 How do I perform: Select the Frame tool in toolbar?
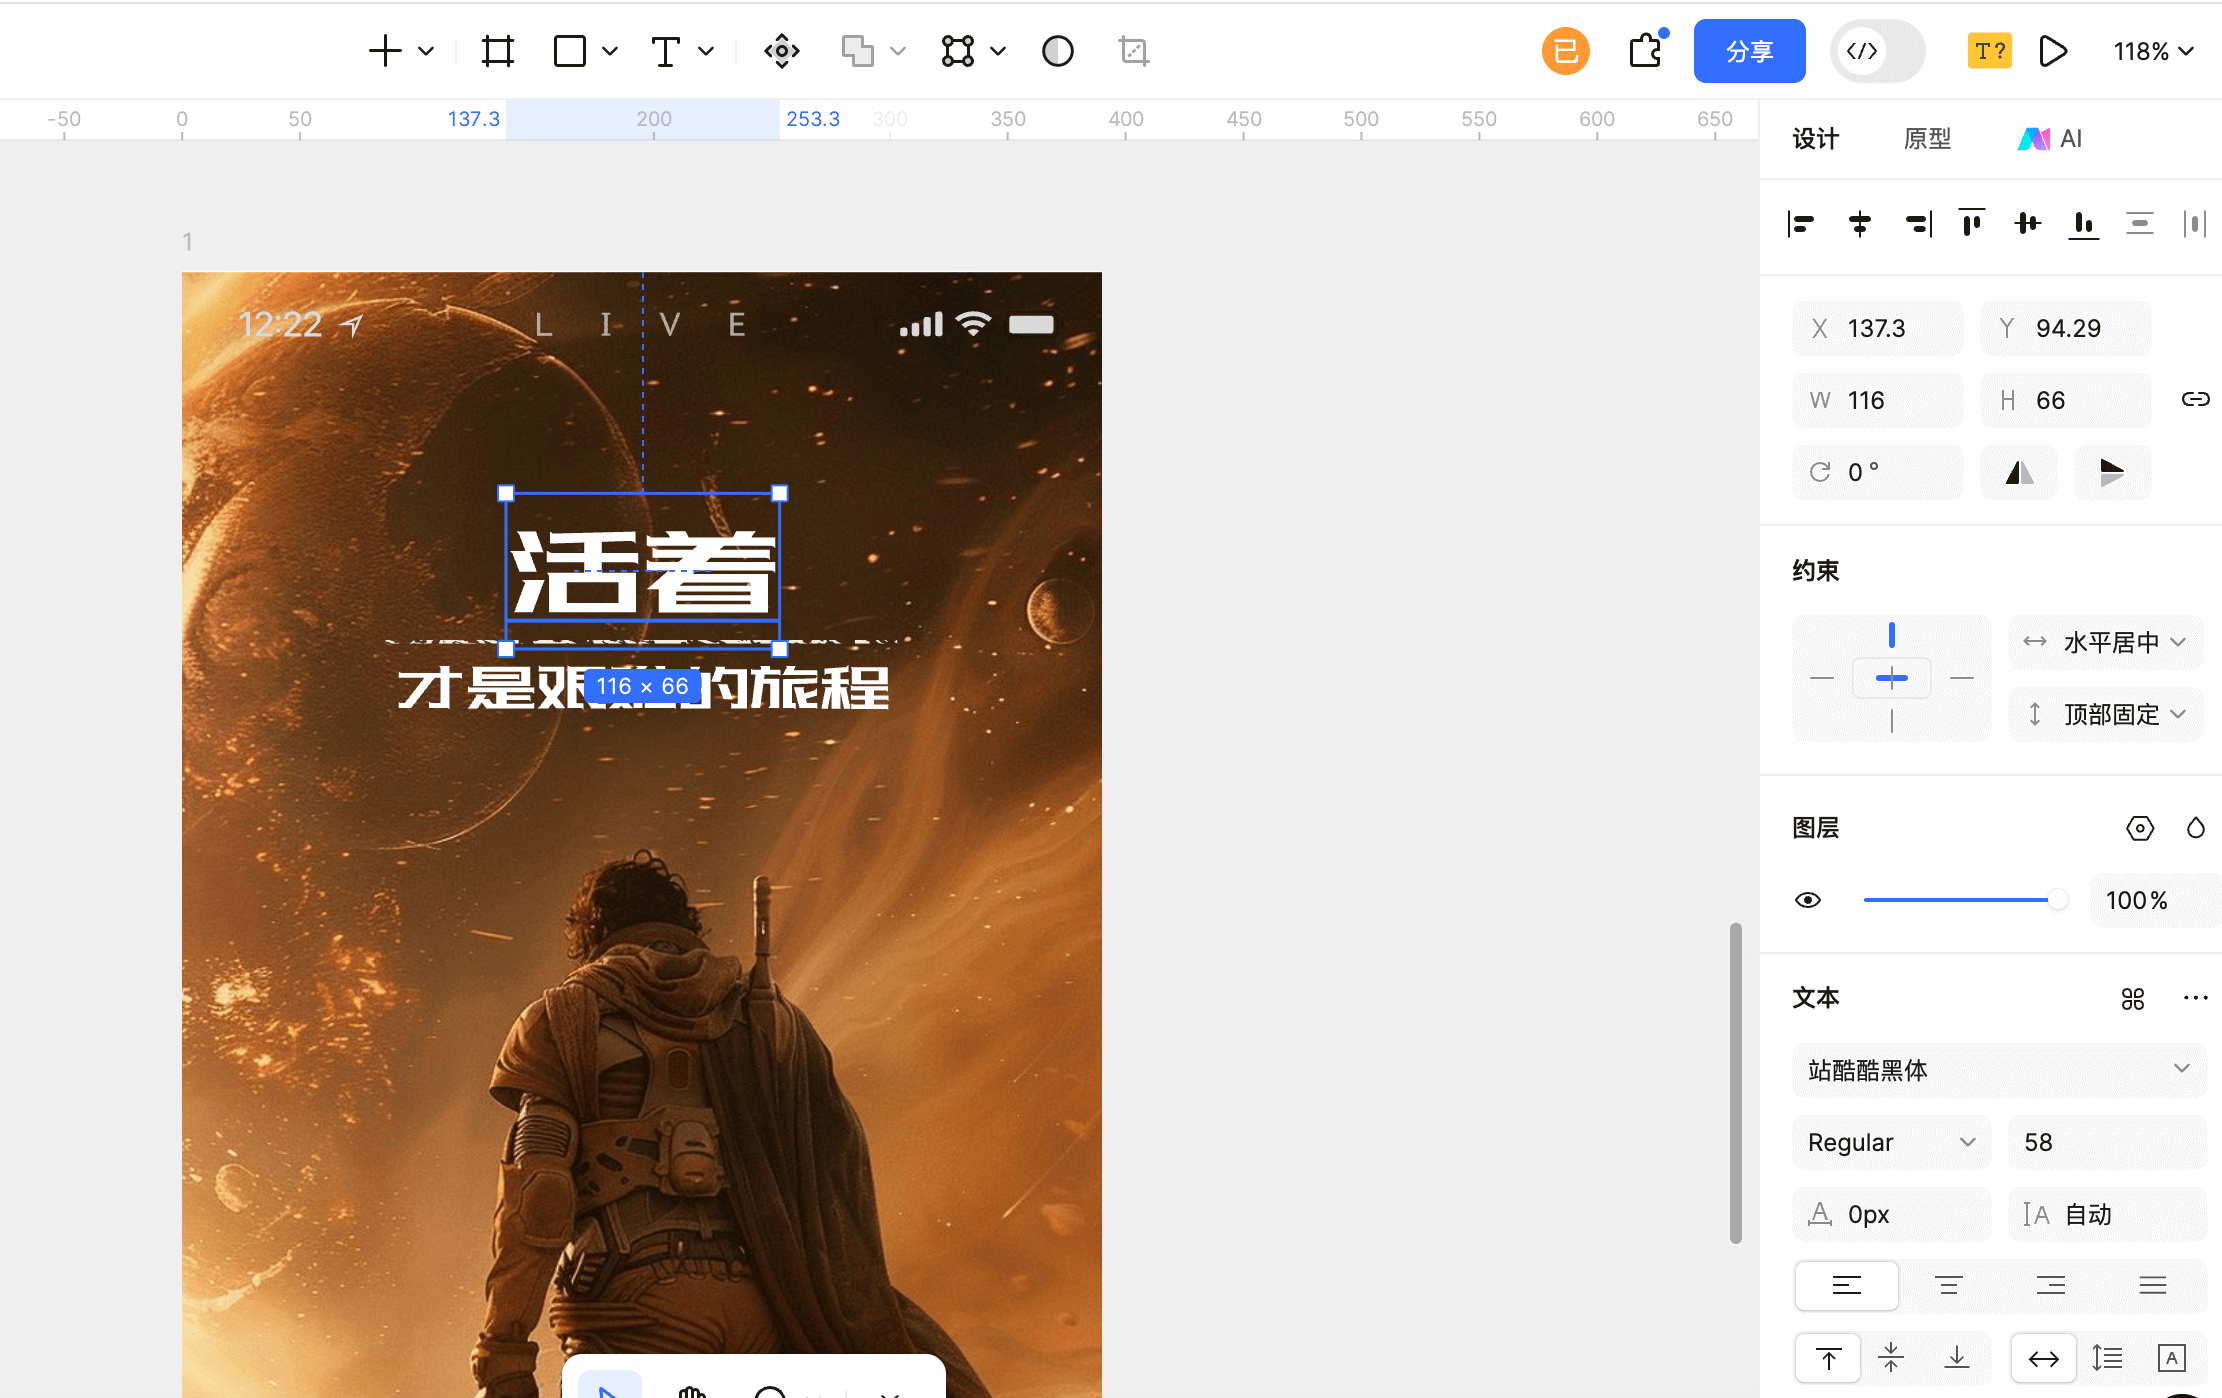497,51
